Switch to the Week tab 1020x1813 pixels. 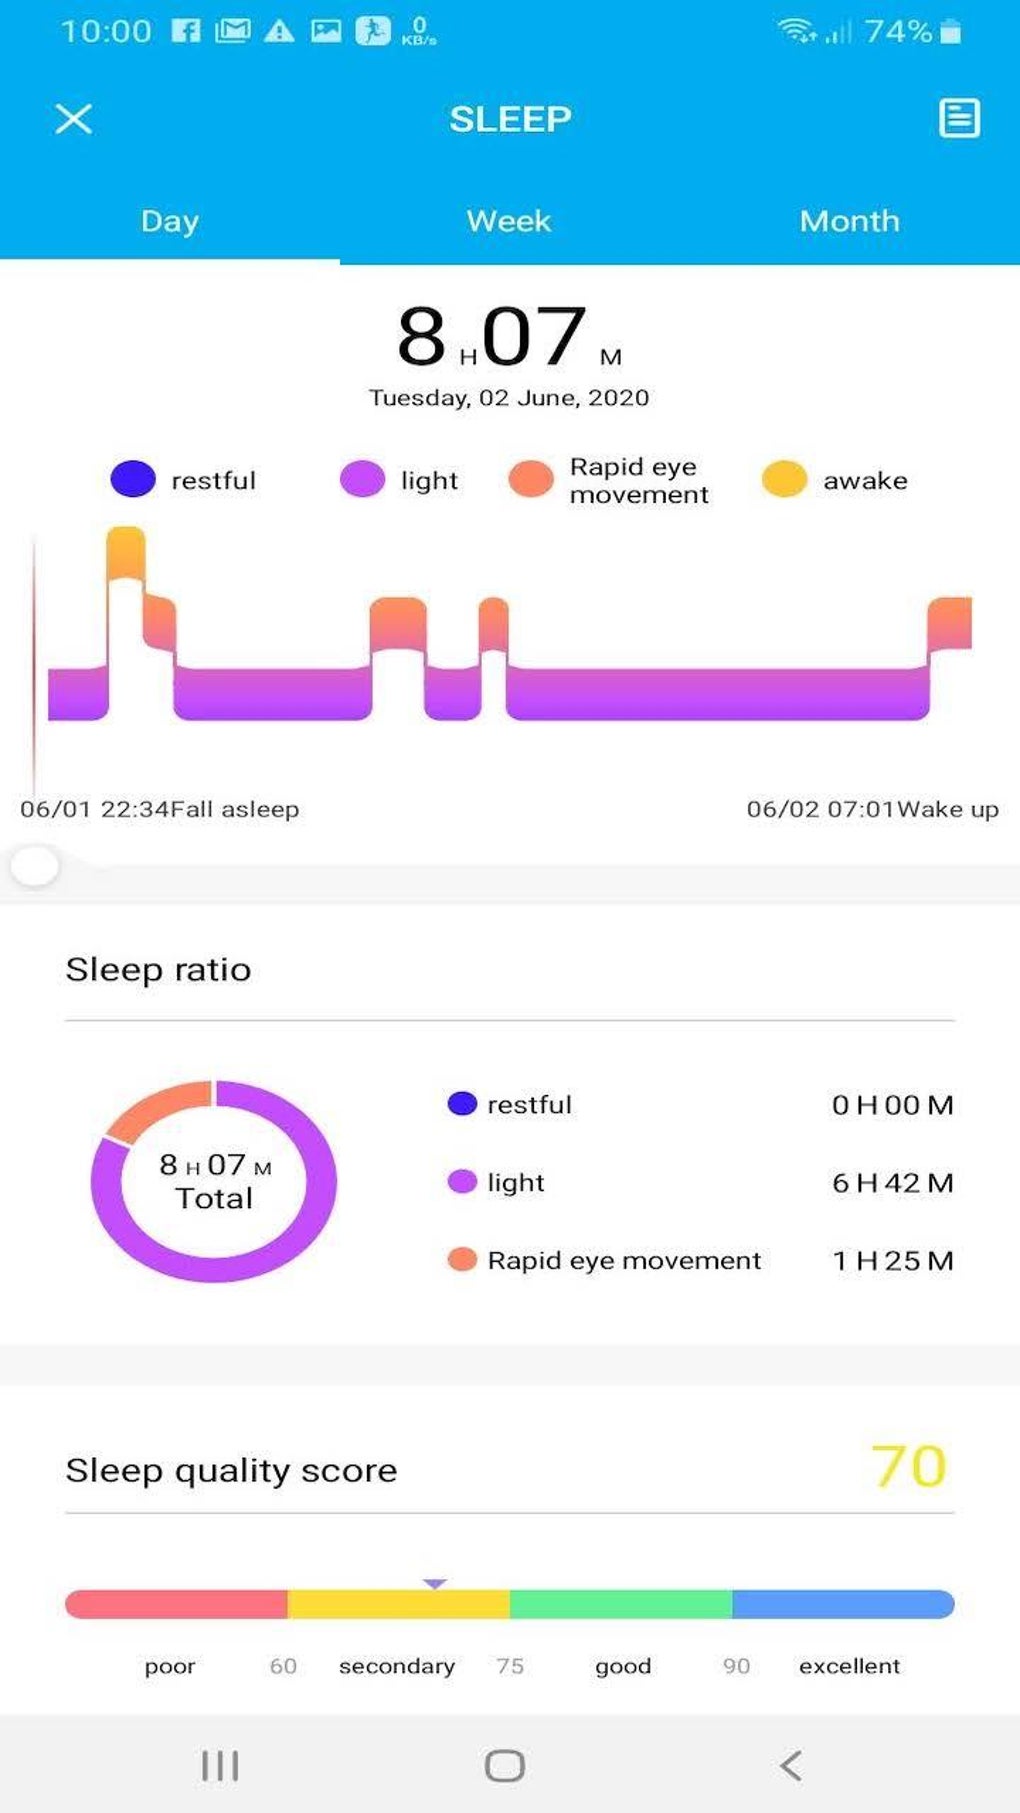pyautogui.click(x=509, y=221)
